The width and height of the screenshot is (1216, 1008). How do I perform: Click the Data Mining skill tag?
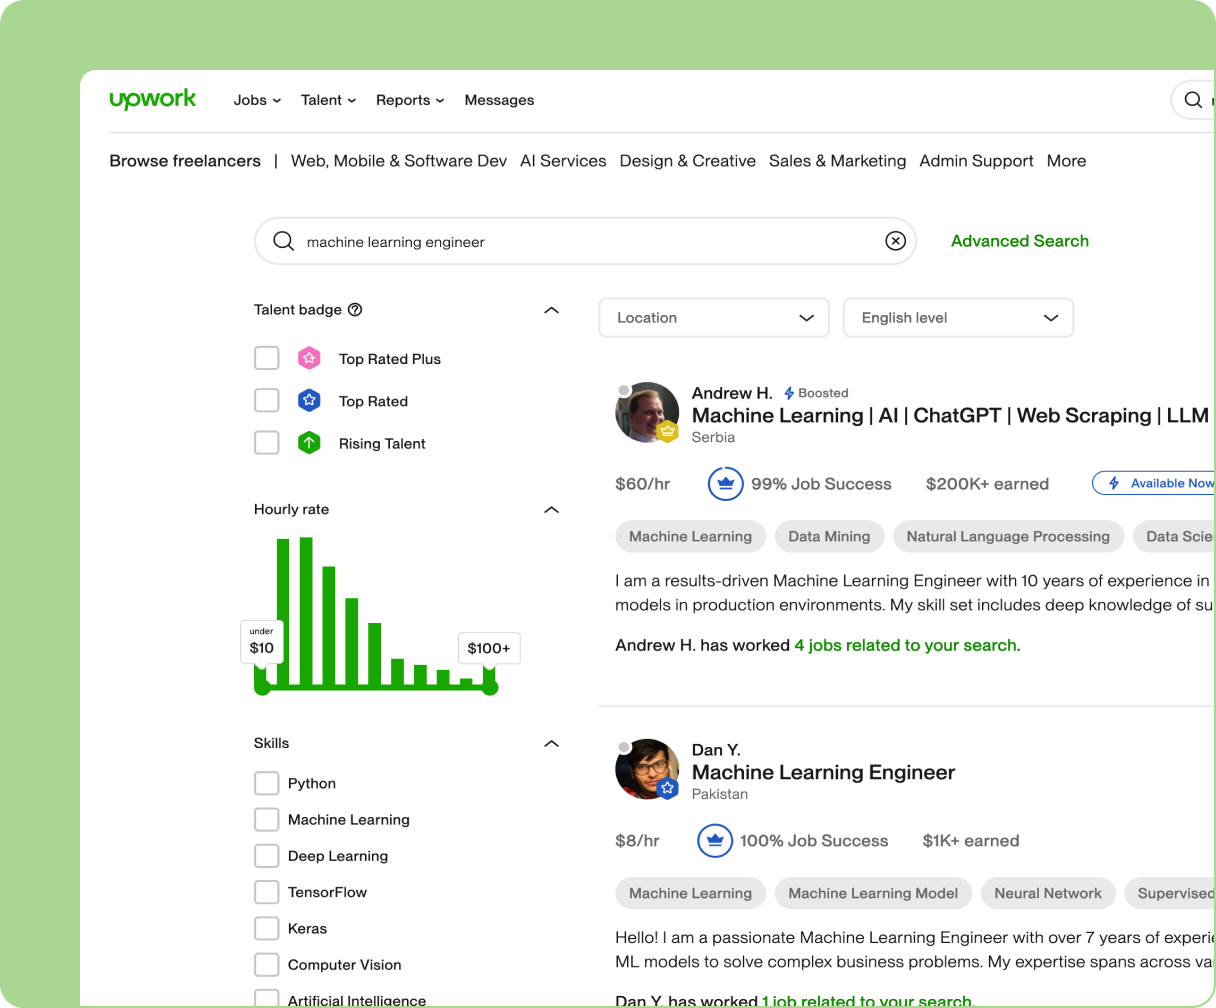coord(829,536)
